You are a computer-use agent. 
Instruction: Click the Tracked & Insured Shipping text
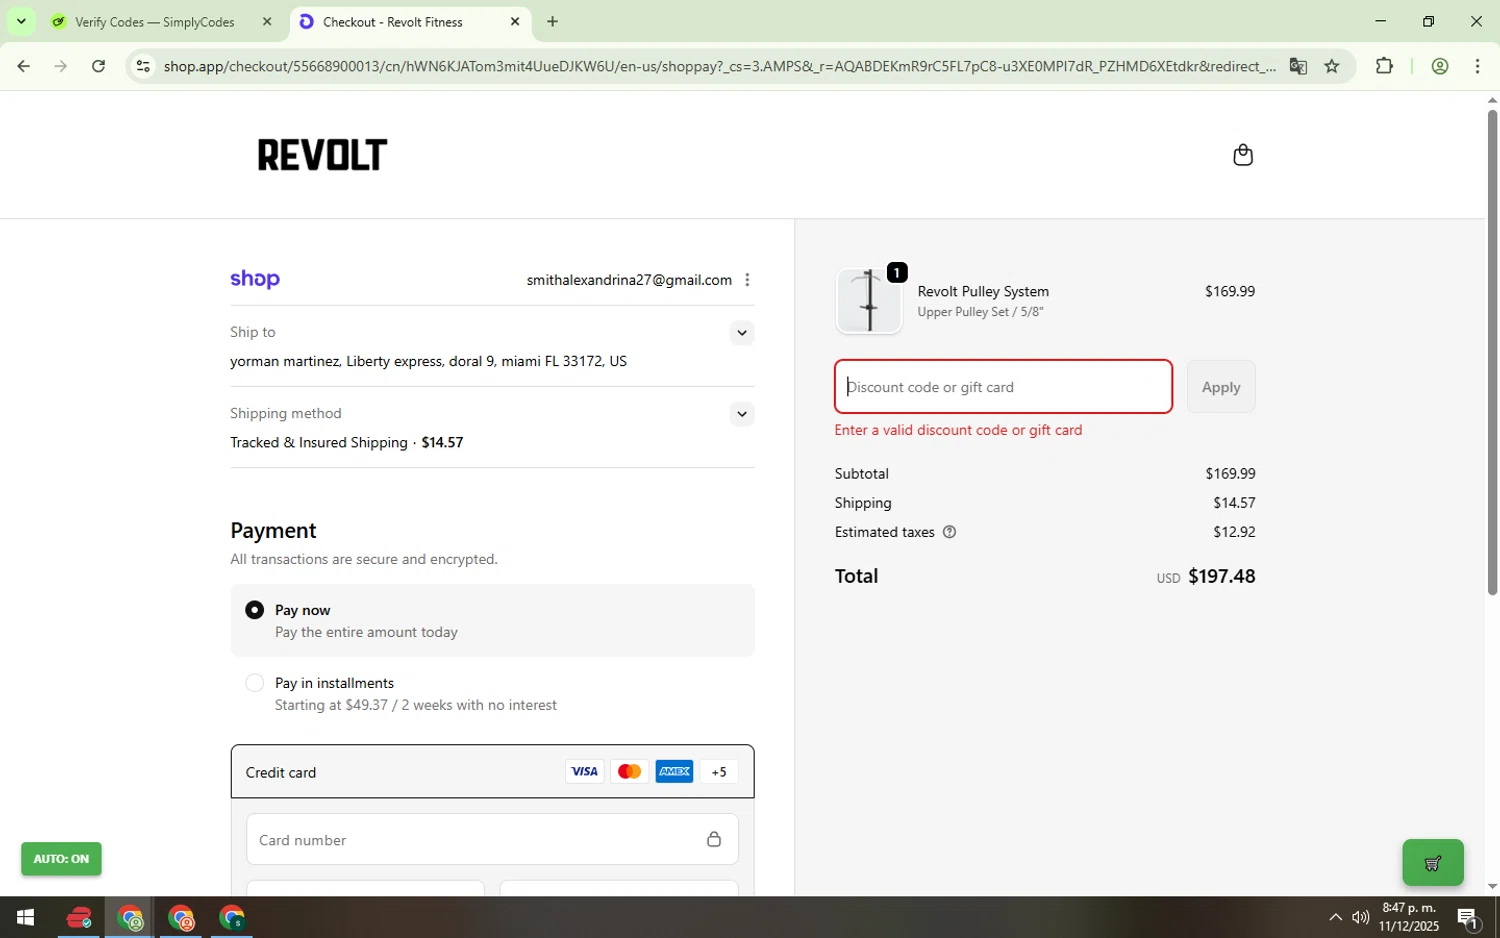(319, 442)
